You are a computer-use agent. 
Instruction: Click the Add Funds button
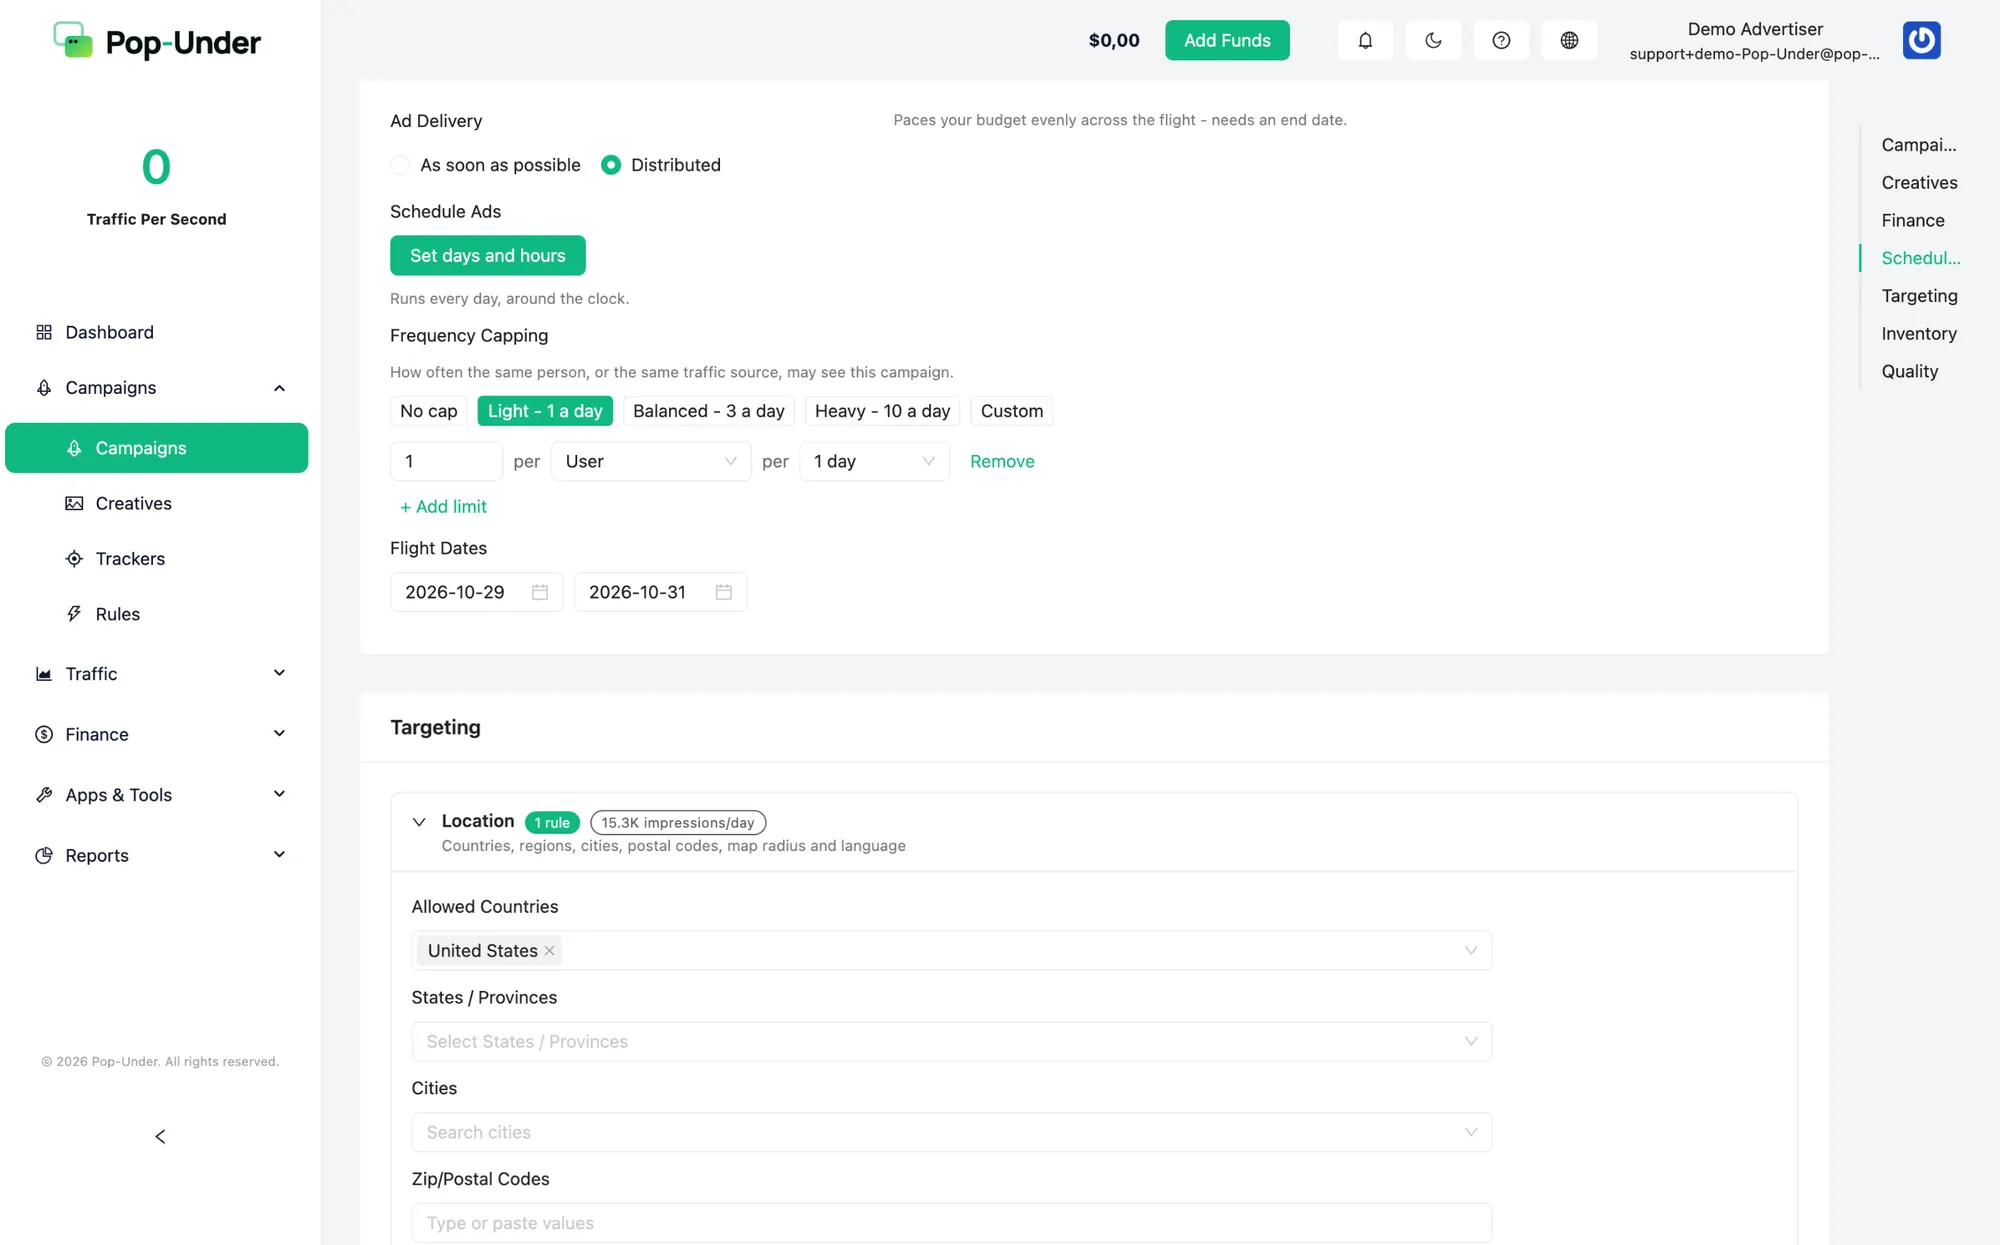pyautogui.click(x=1227, y=40)
